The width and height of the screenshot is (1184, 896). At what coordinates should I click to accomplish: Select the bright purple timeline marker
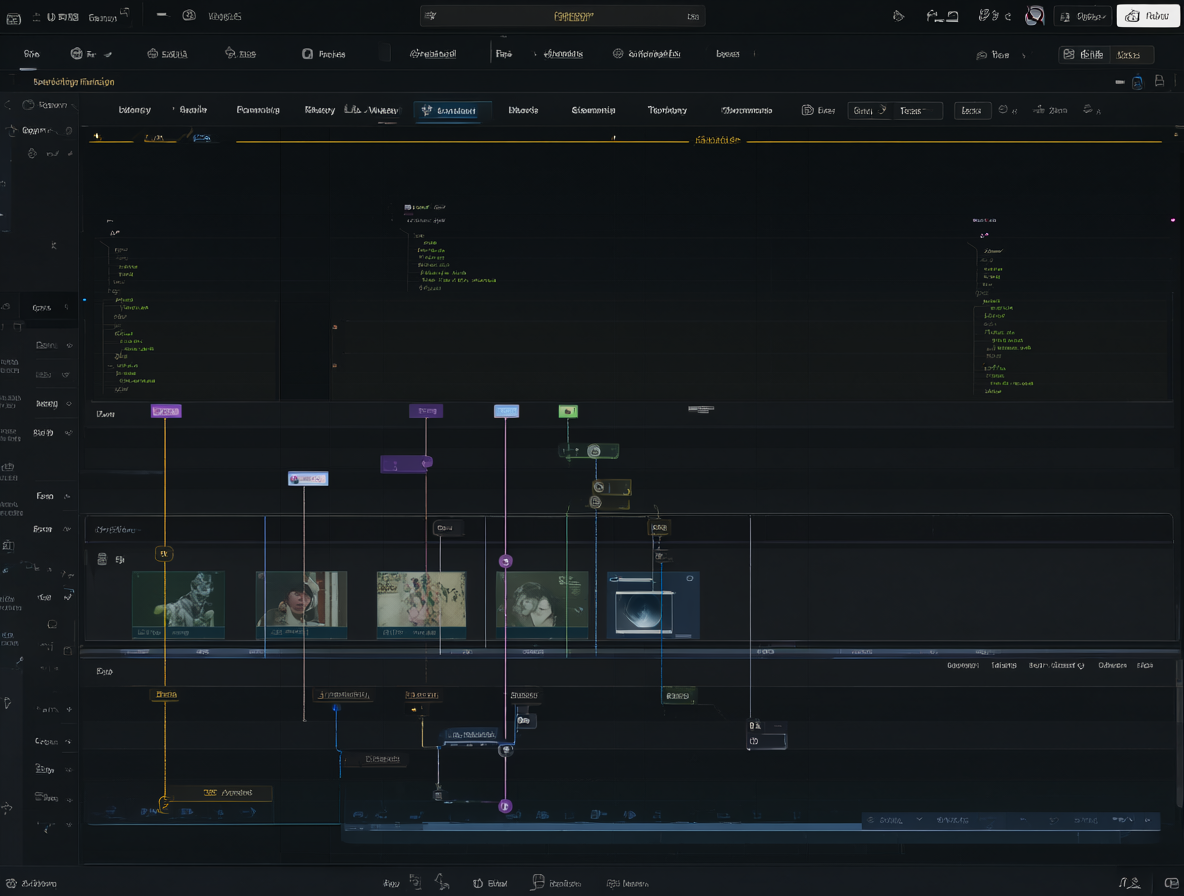click(166, 411)
